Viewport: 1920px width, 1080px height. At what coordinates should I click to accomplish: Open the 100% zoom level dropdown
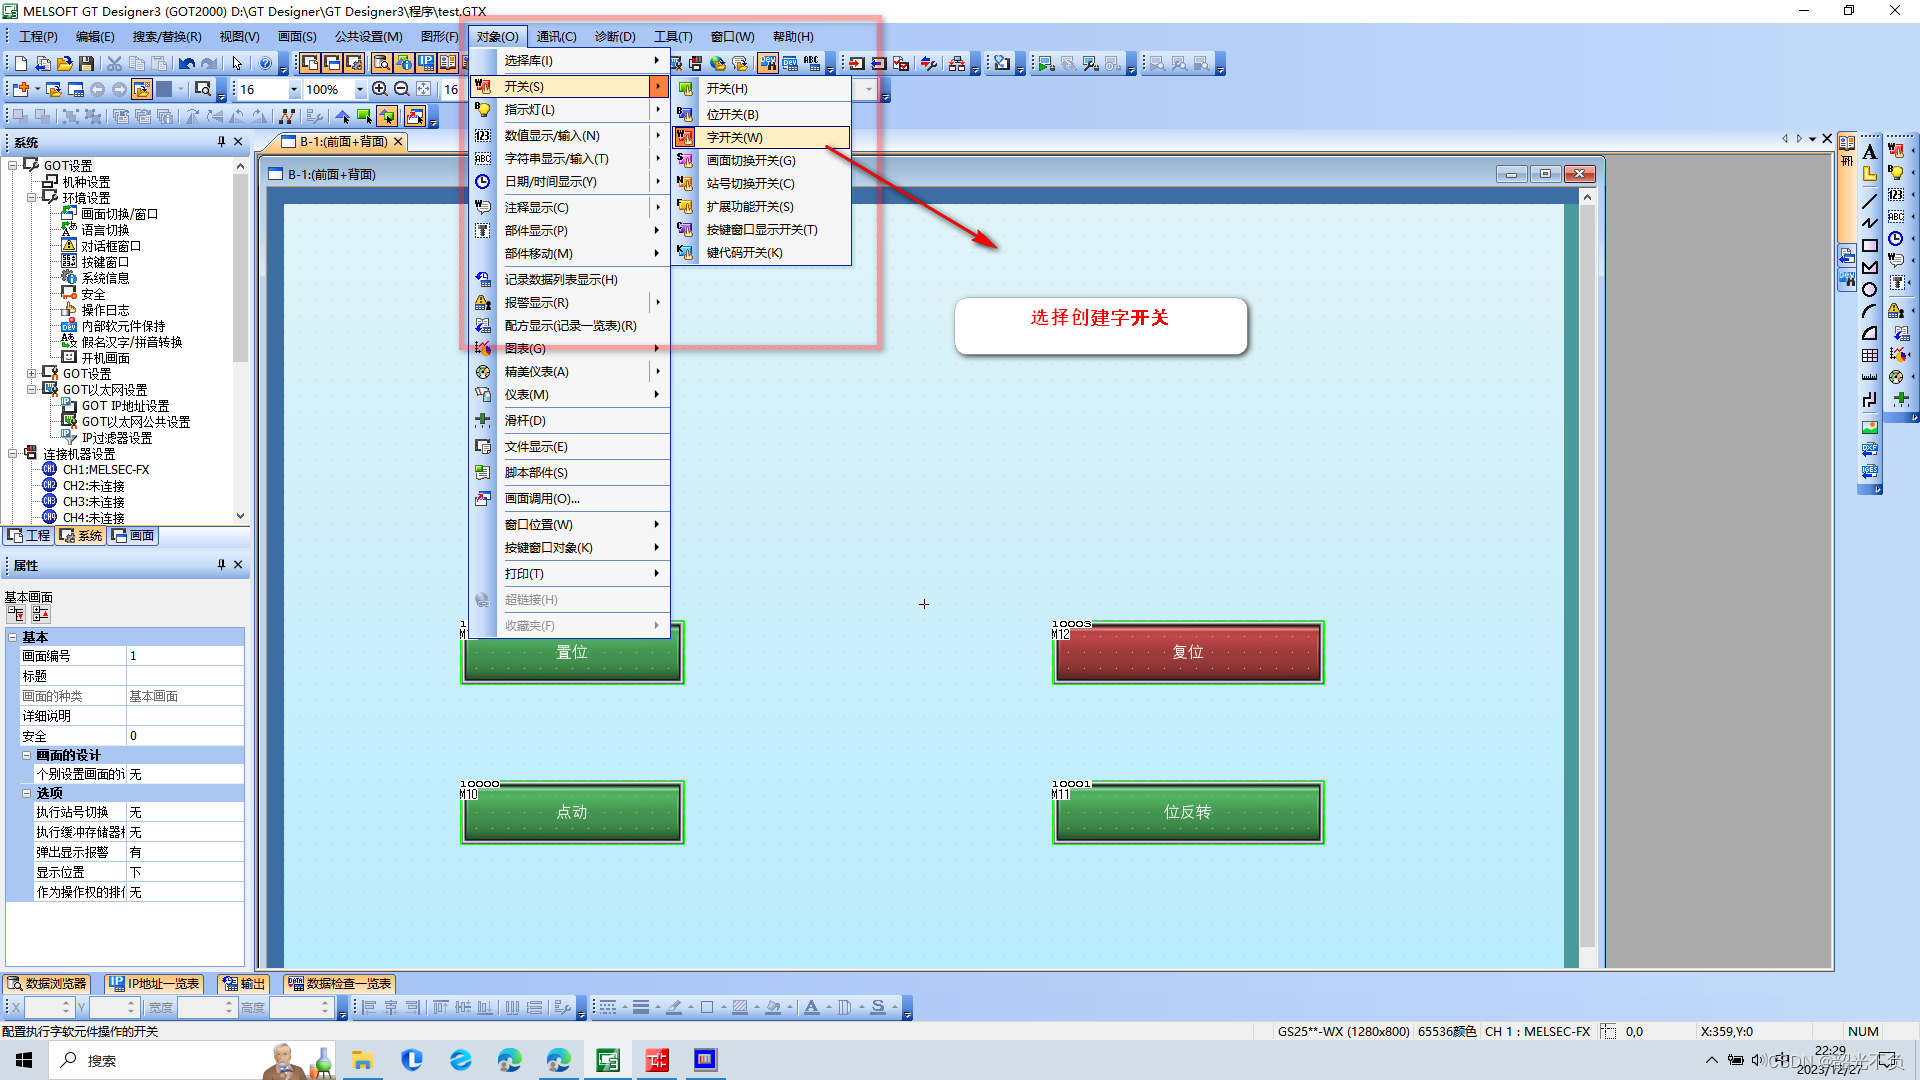(x=360, y=89)
